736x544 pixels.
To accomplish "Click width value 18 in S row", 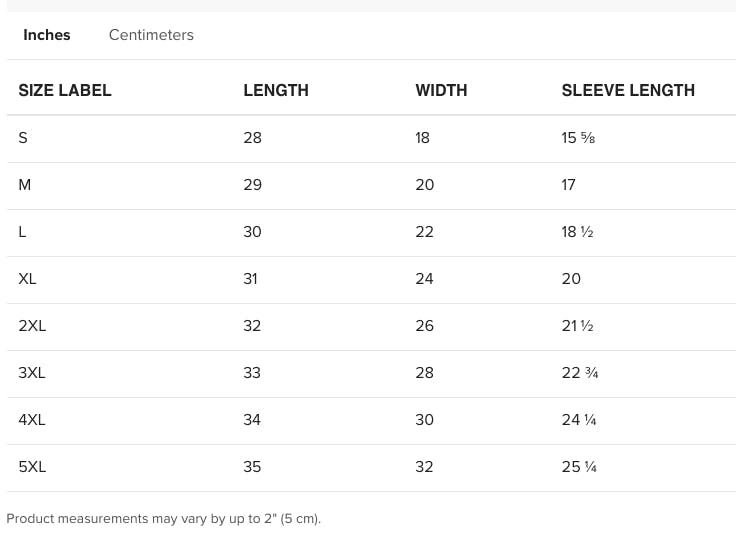I will click(422, 138).
